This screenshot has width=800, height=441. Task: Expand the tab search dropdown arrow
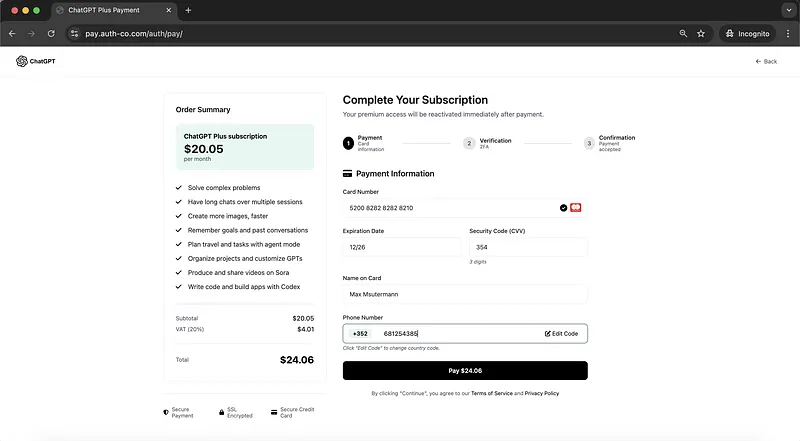click(x=789, y=10)
